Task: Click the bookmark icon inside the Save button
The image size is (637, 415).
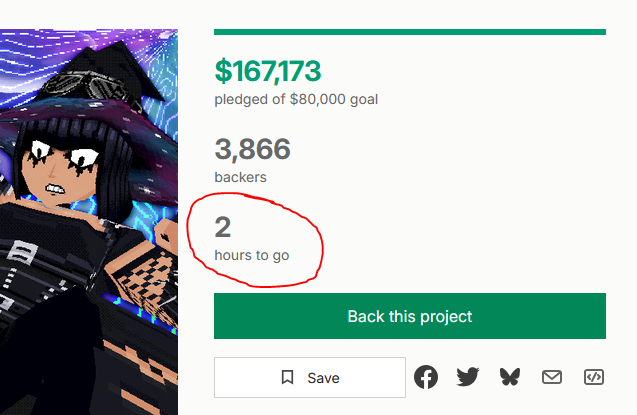Action: tap(287, 377)
